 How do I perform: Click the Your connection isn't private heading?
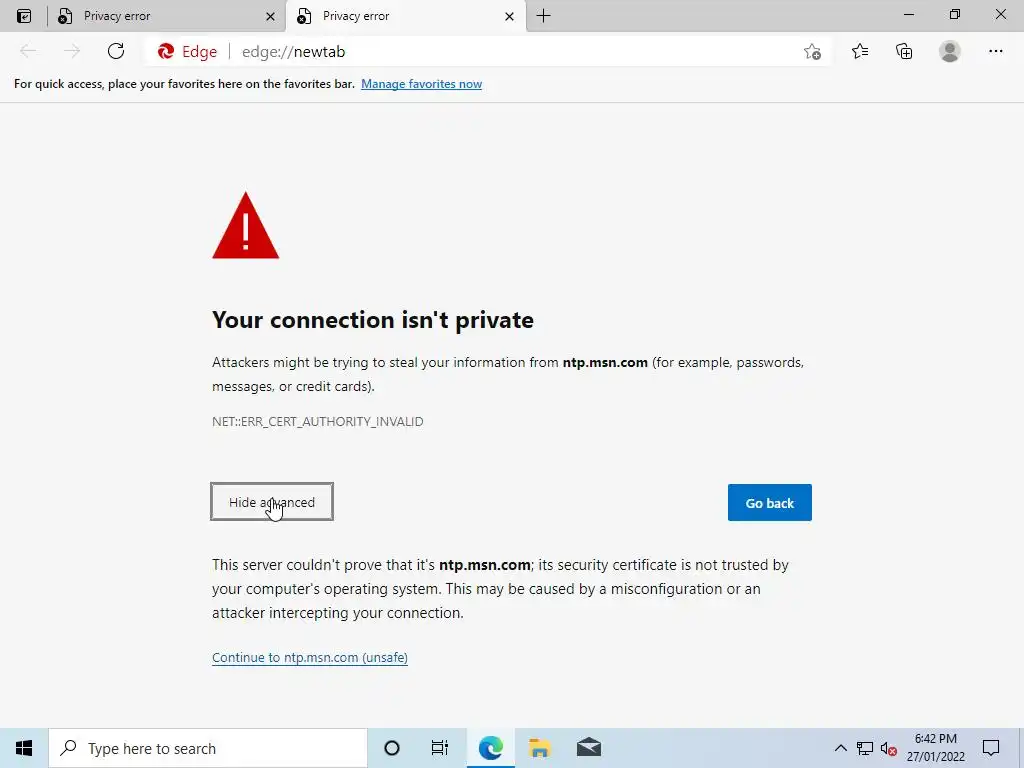[x=373, y=320]
